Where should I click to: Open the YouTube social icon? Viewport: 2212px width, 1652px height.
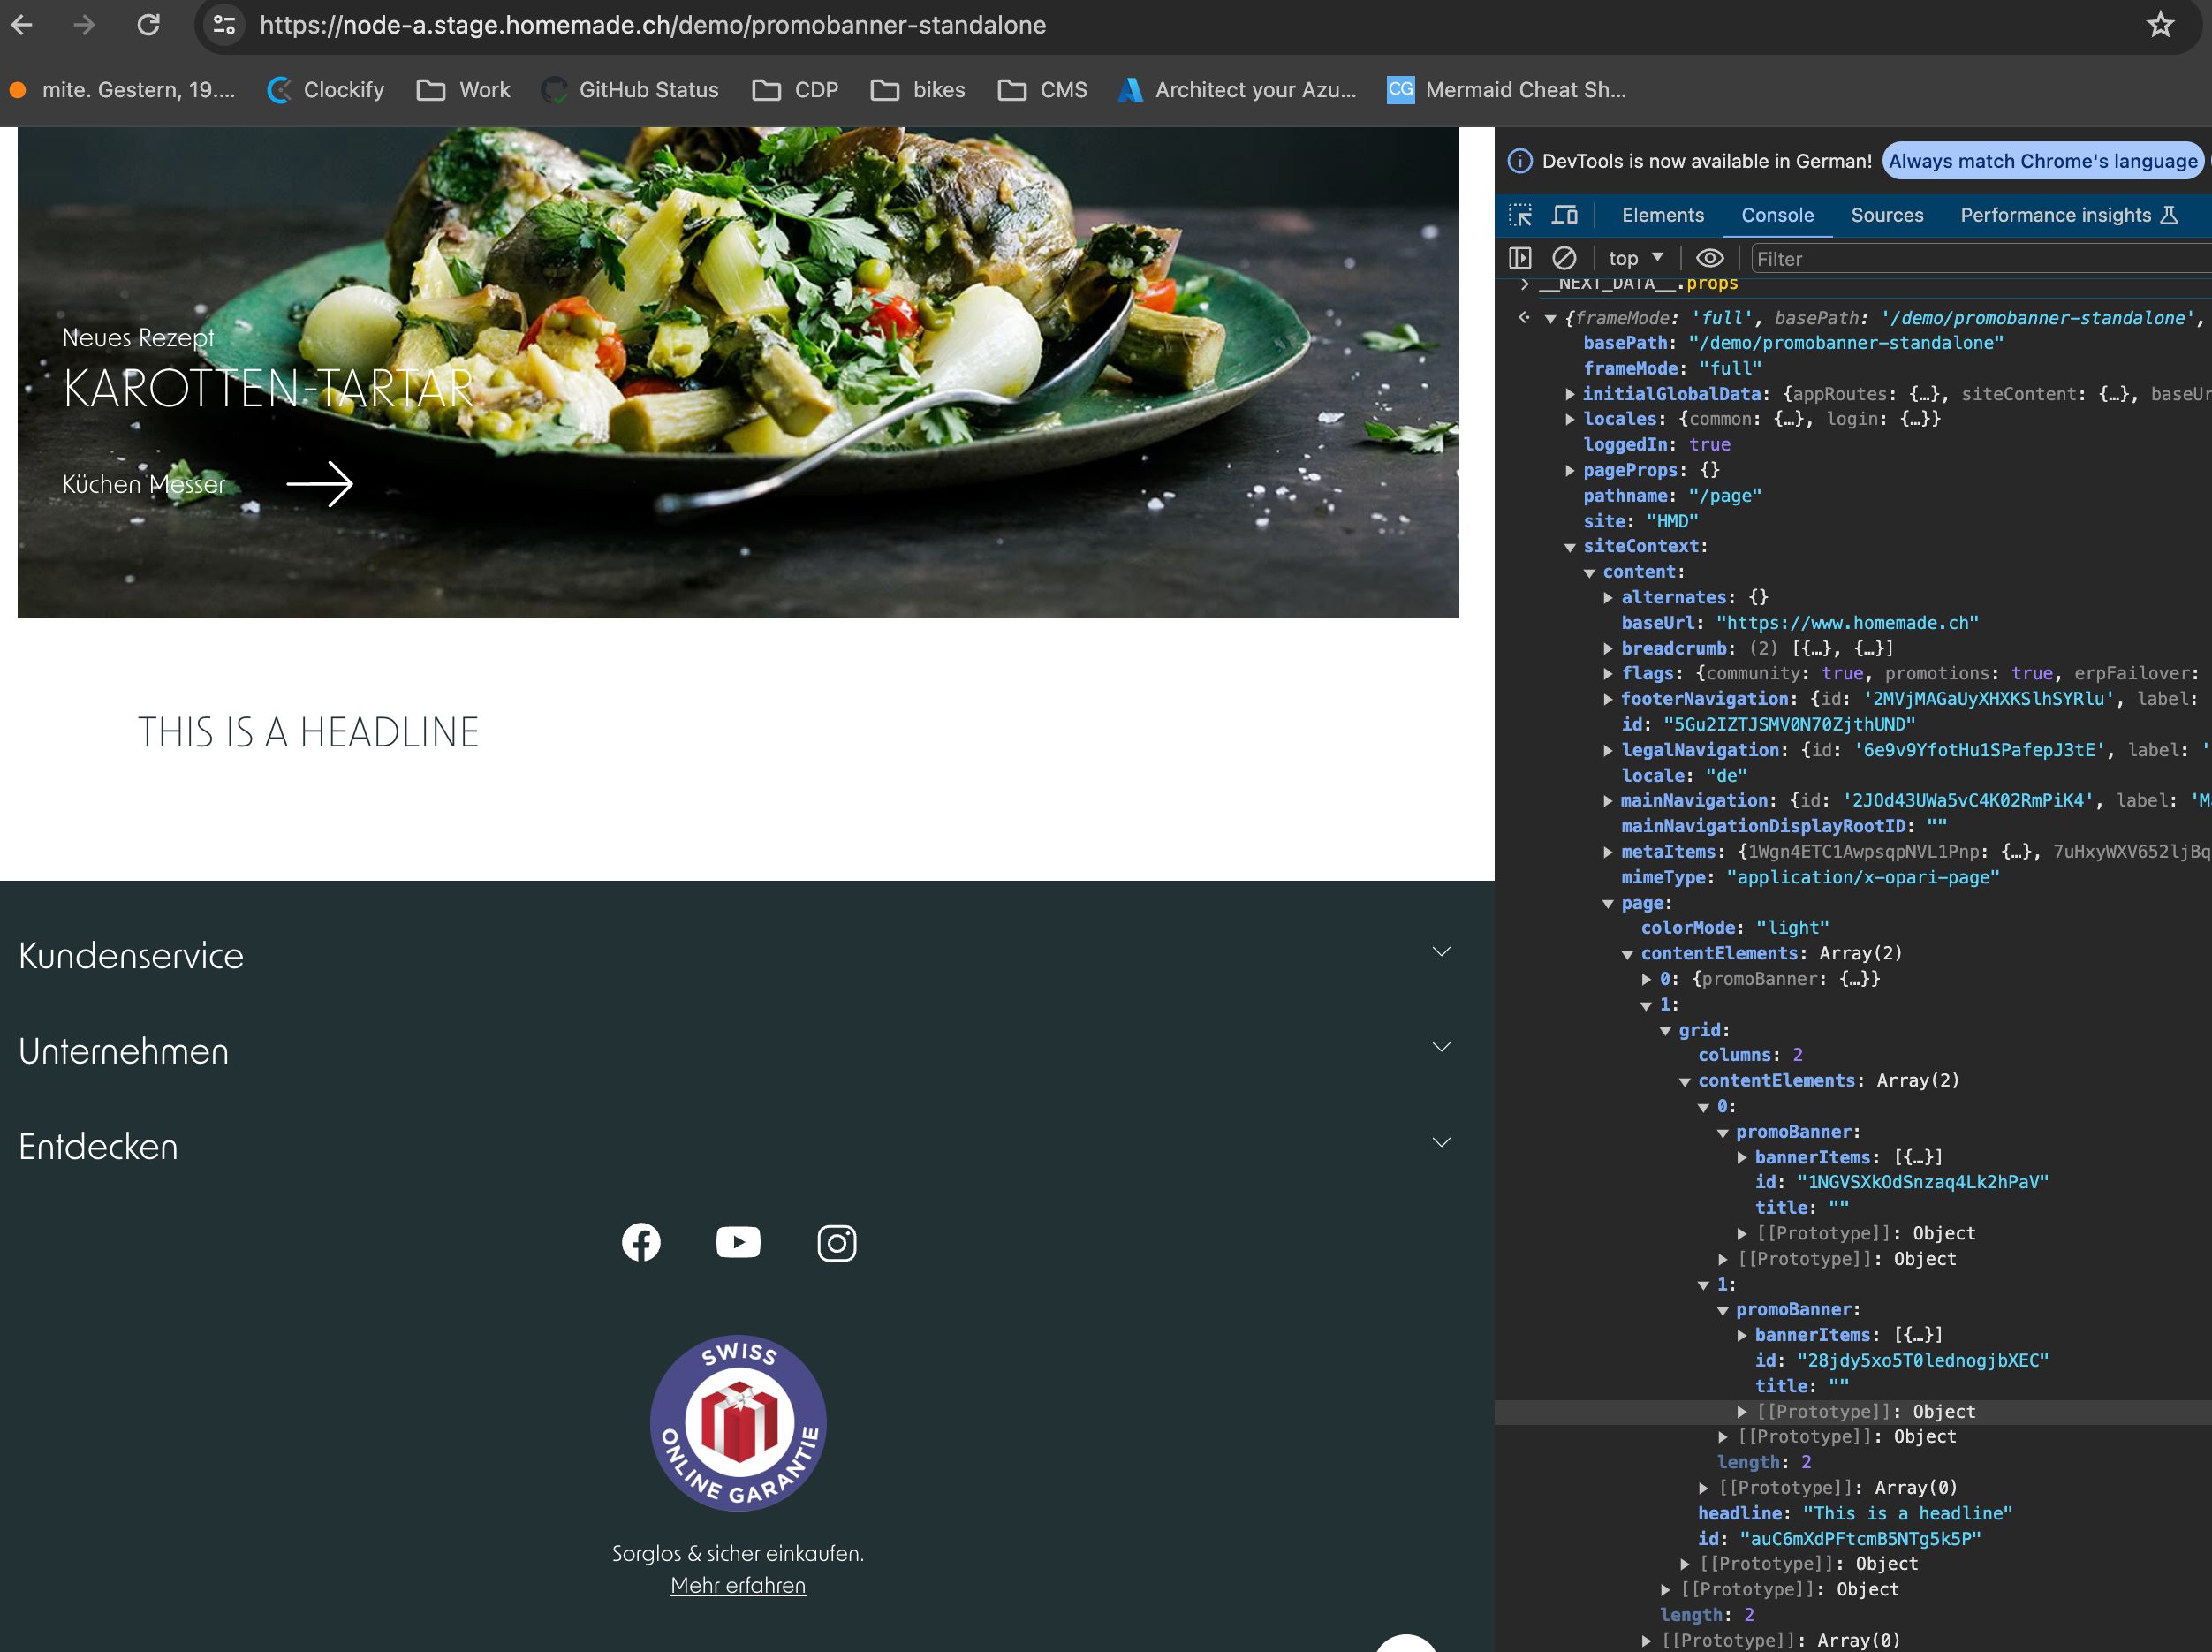coord(738,1242)
